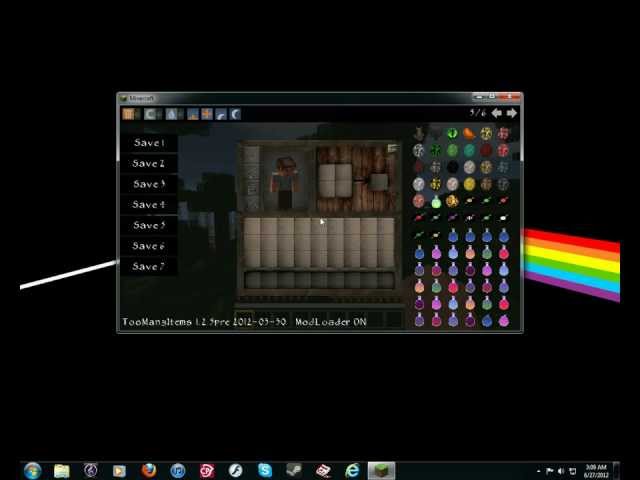Pick the solid black spawn egg
640x480 pixels.
(452, 167)
